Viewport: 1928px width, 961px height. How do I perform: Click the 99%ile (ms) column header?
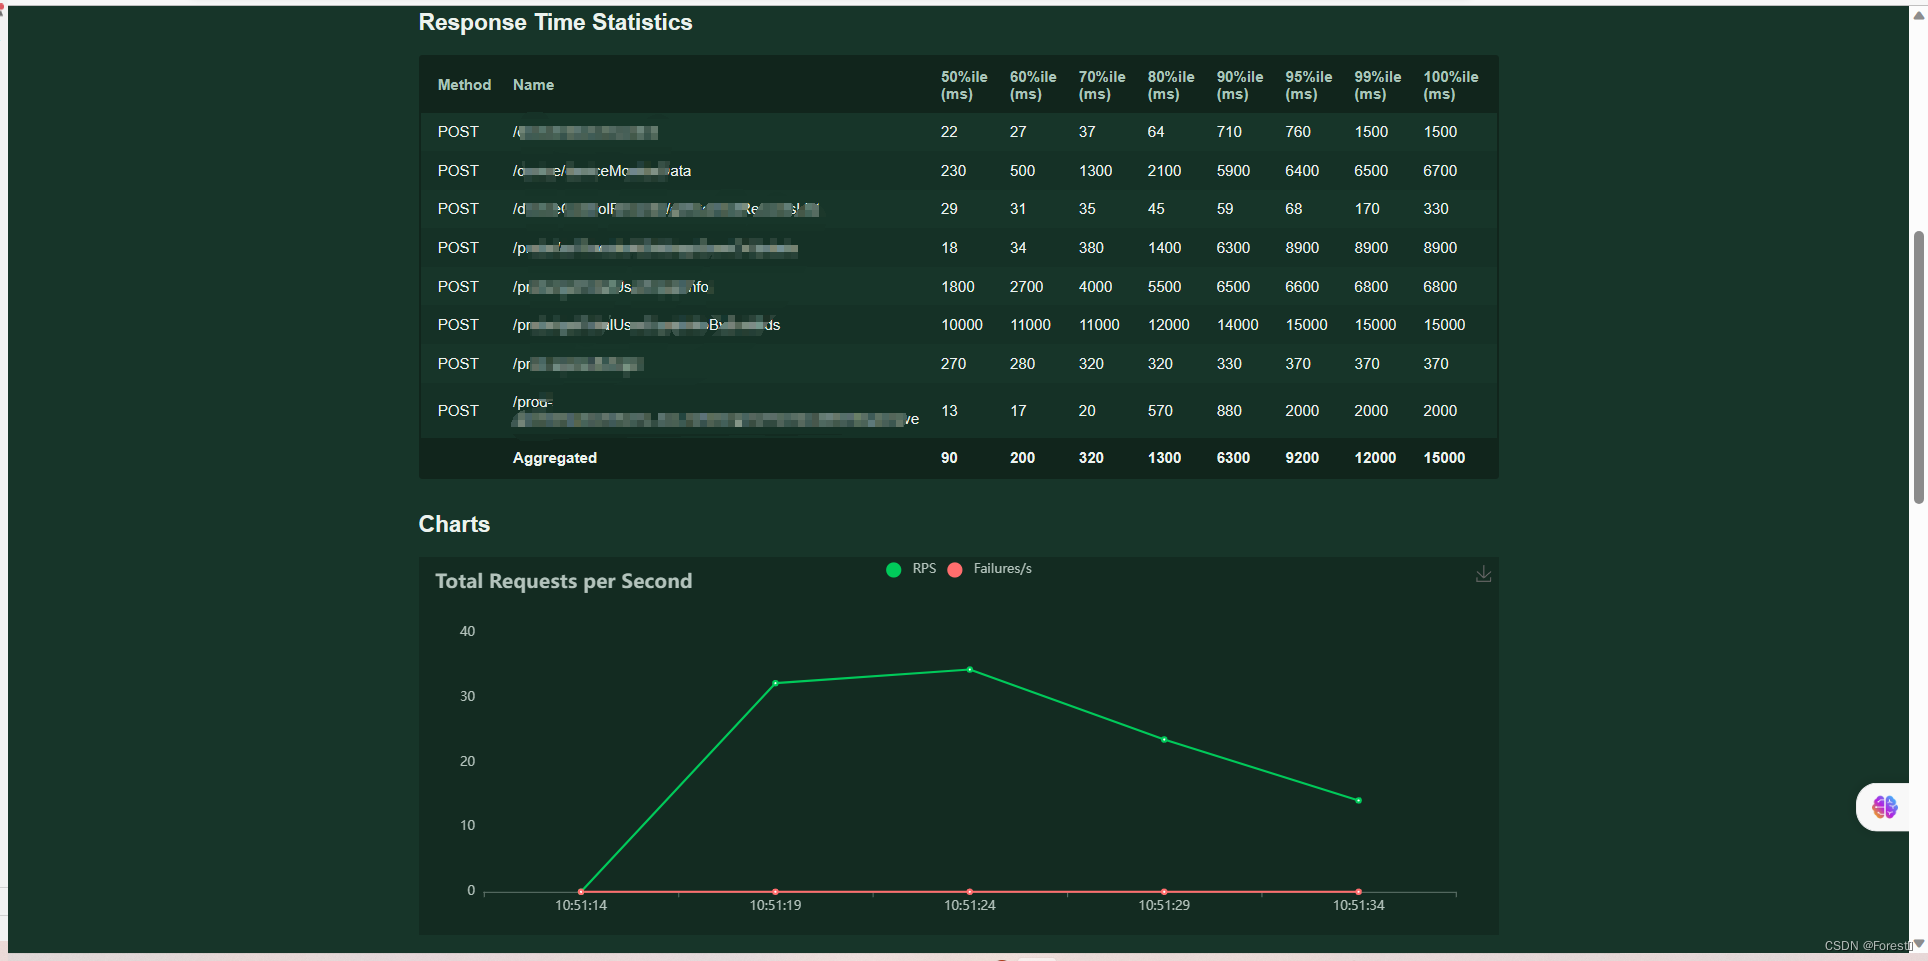click(1378, 85)
